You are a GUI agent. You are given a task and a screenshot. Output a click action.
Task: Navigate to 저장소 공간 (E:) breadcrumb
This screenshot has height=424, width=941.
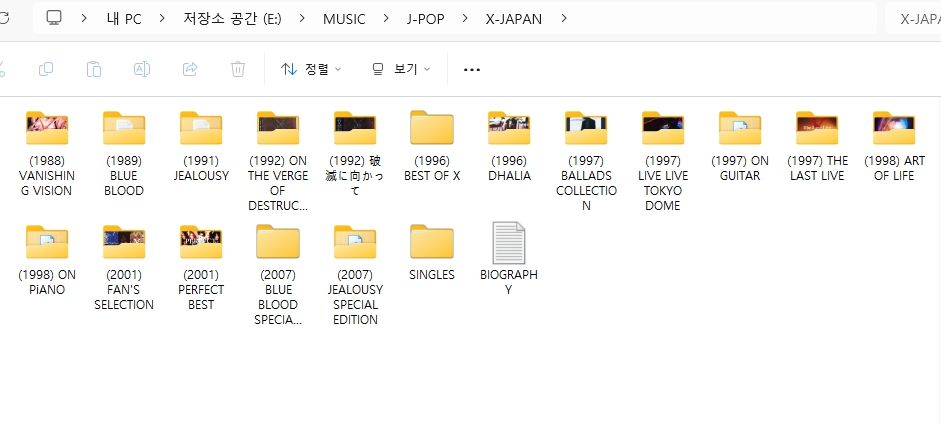[232, 19]
